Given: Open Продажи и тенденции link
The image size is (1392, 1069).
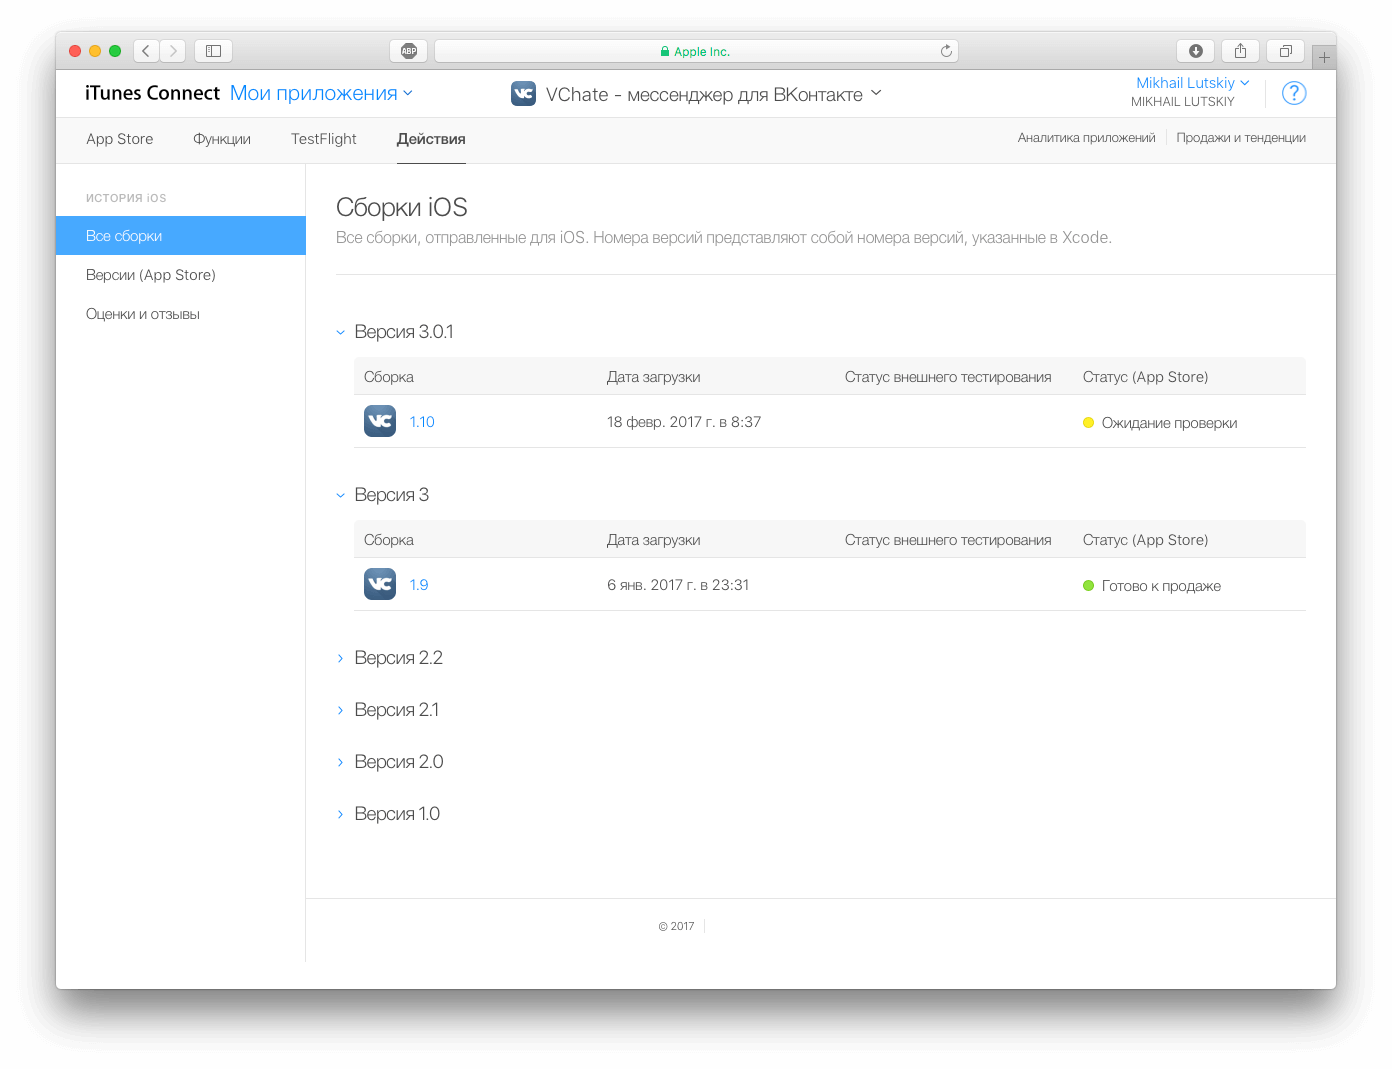Looking at the screenshot, I should pyautogui.click(x=1241, y=138).
